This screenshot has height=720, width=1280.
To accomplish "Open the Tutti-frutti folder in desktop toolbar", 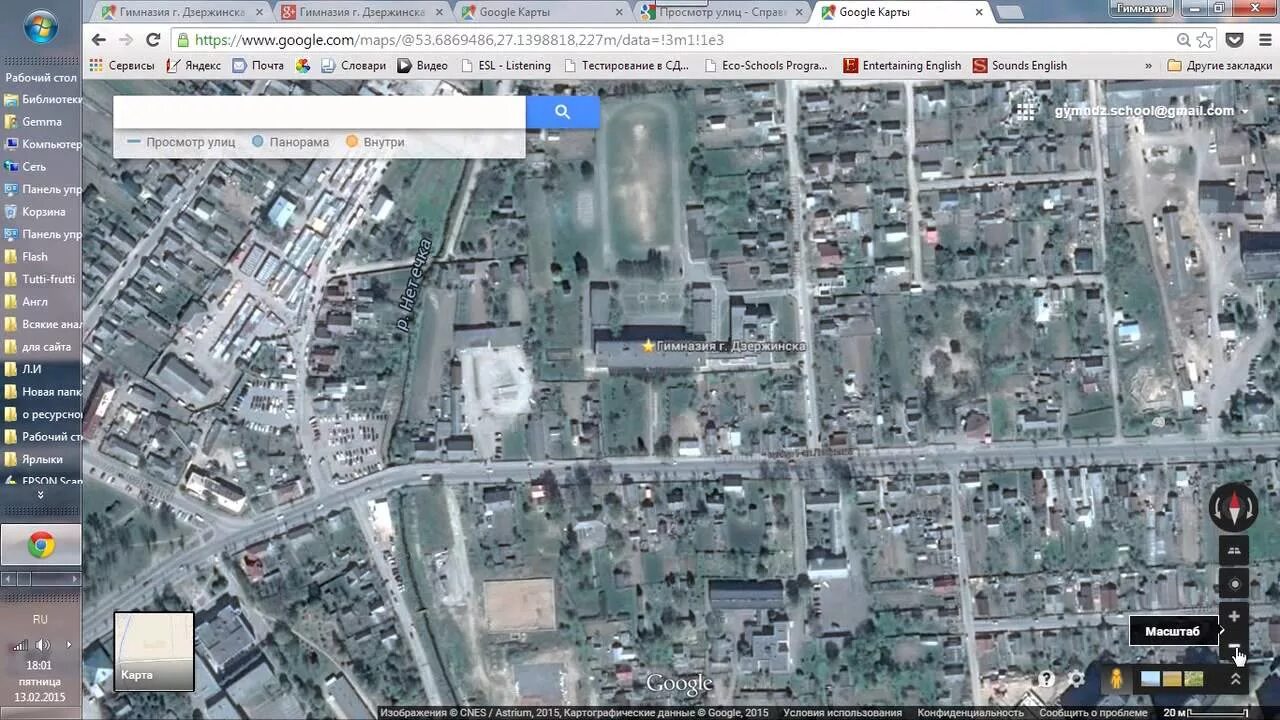I will pyautogui.click(x=42, y=279).
